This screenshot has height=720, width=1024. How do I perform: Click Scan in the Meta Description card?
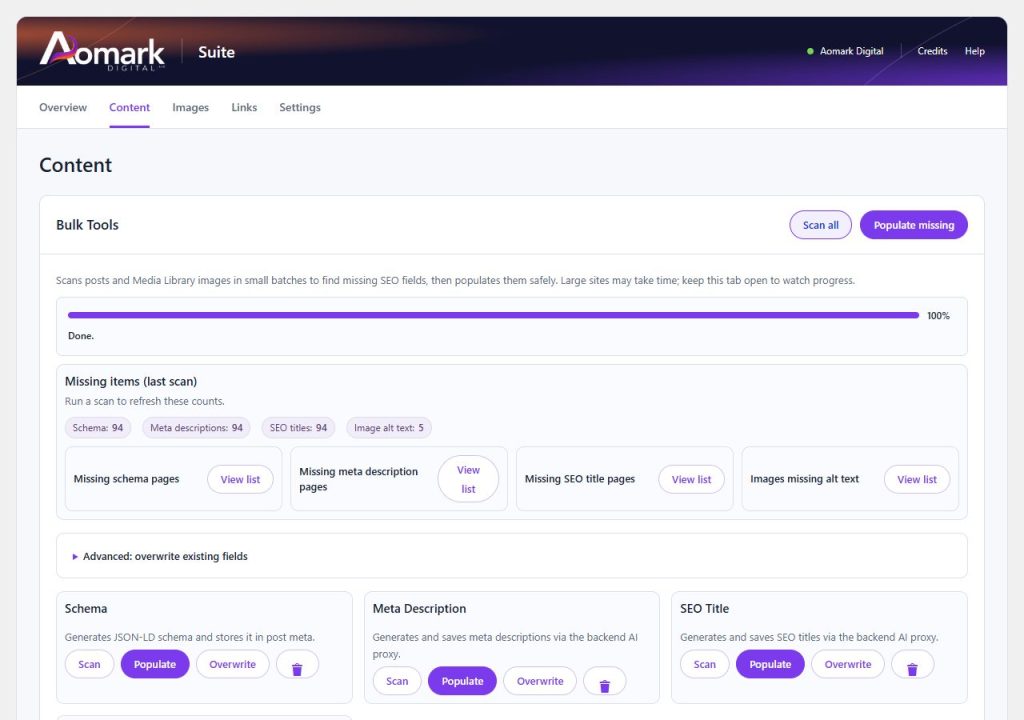tap(397, 681)
